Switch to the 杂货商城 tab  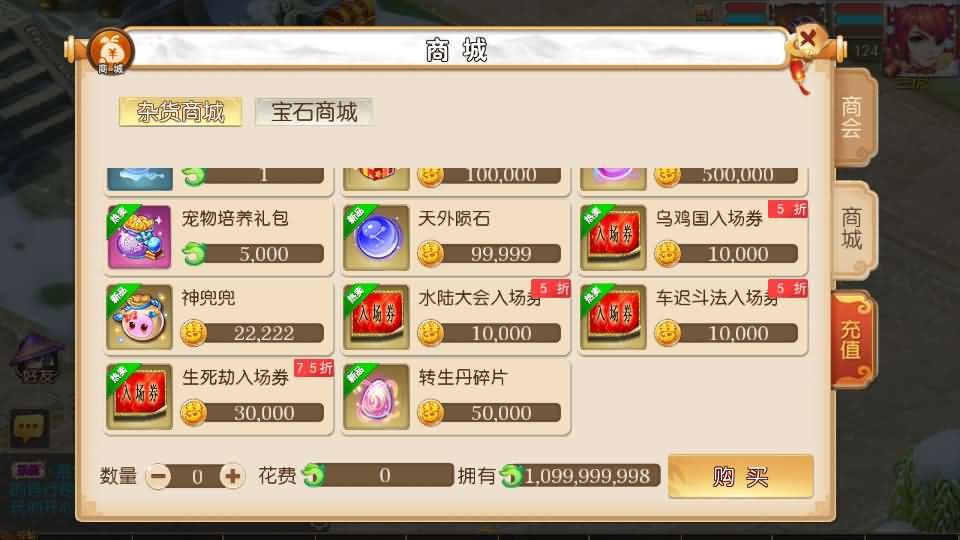point(181,112)
